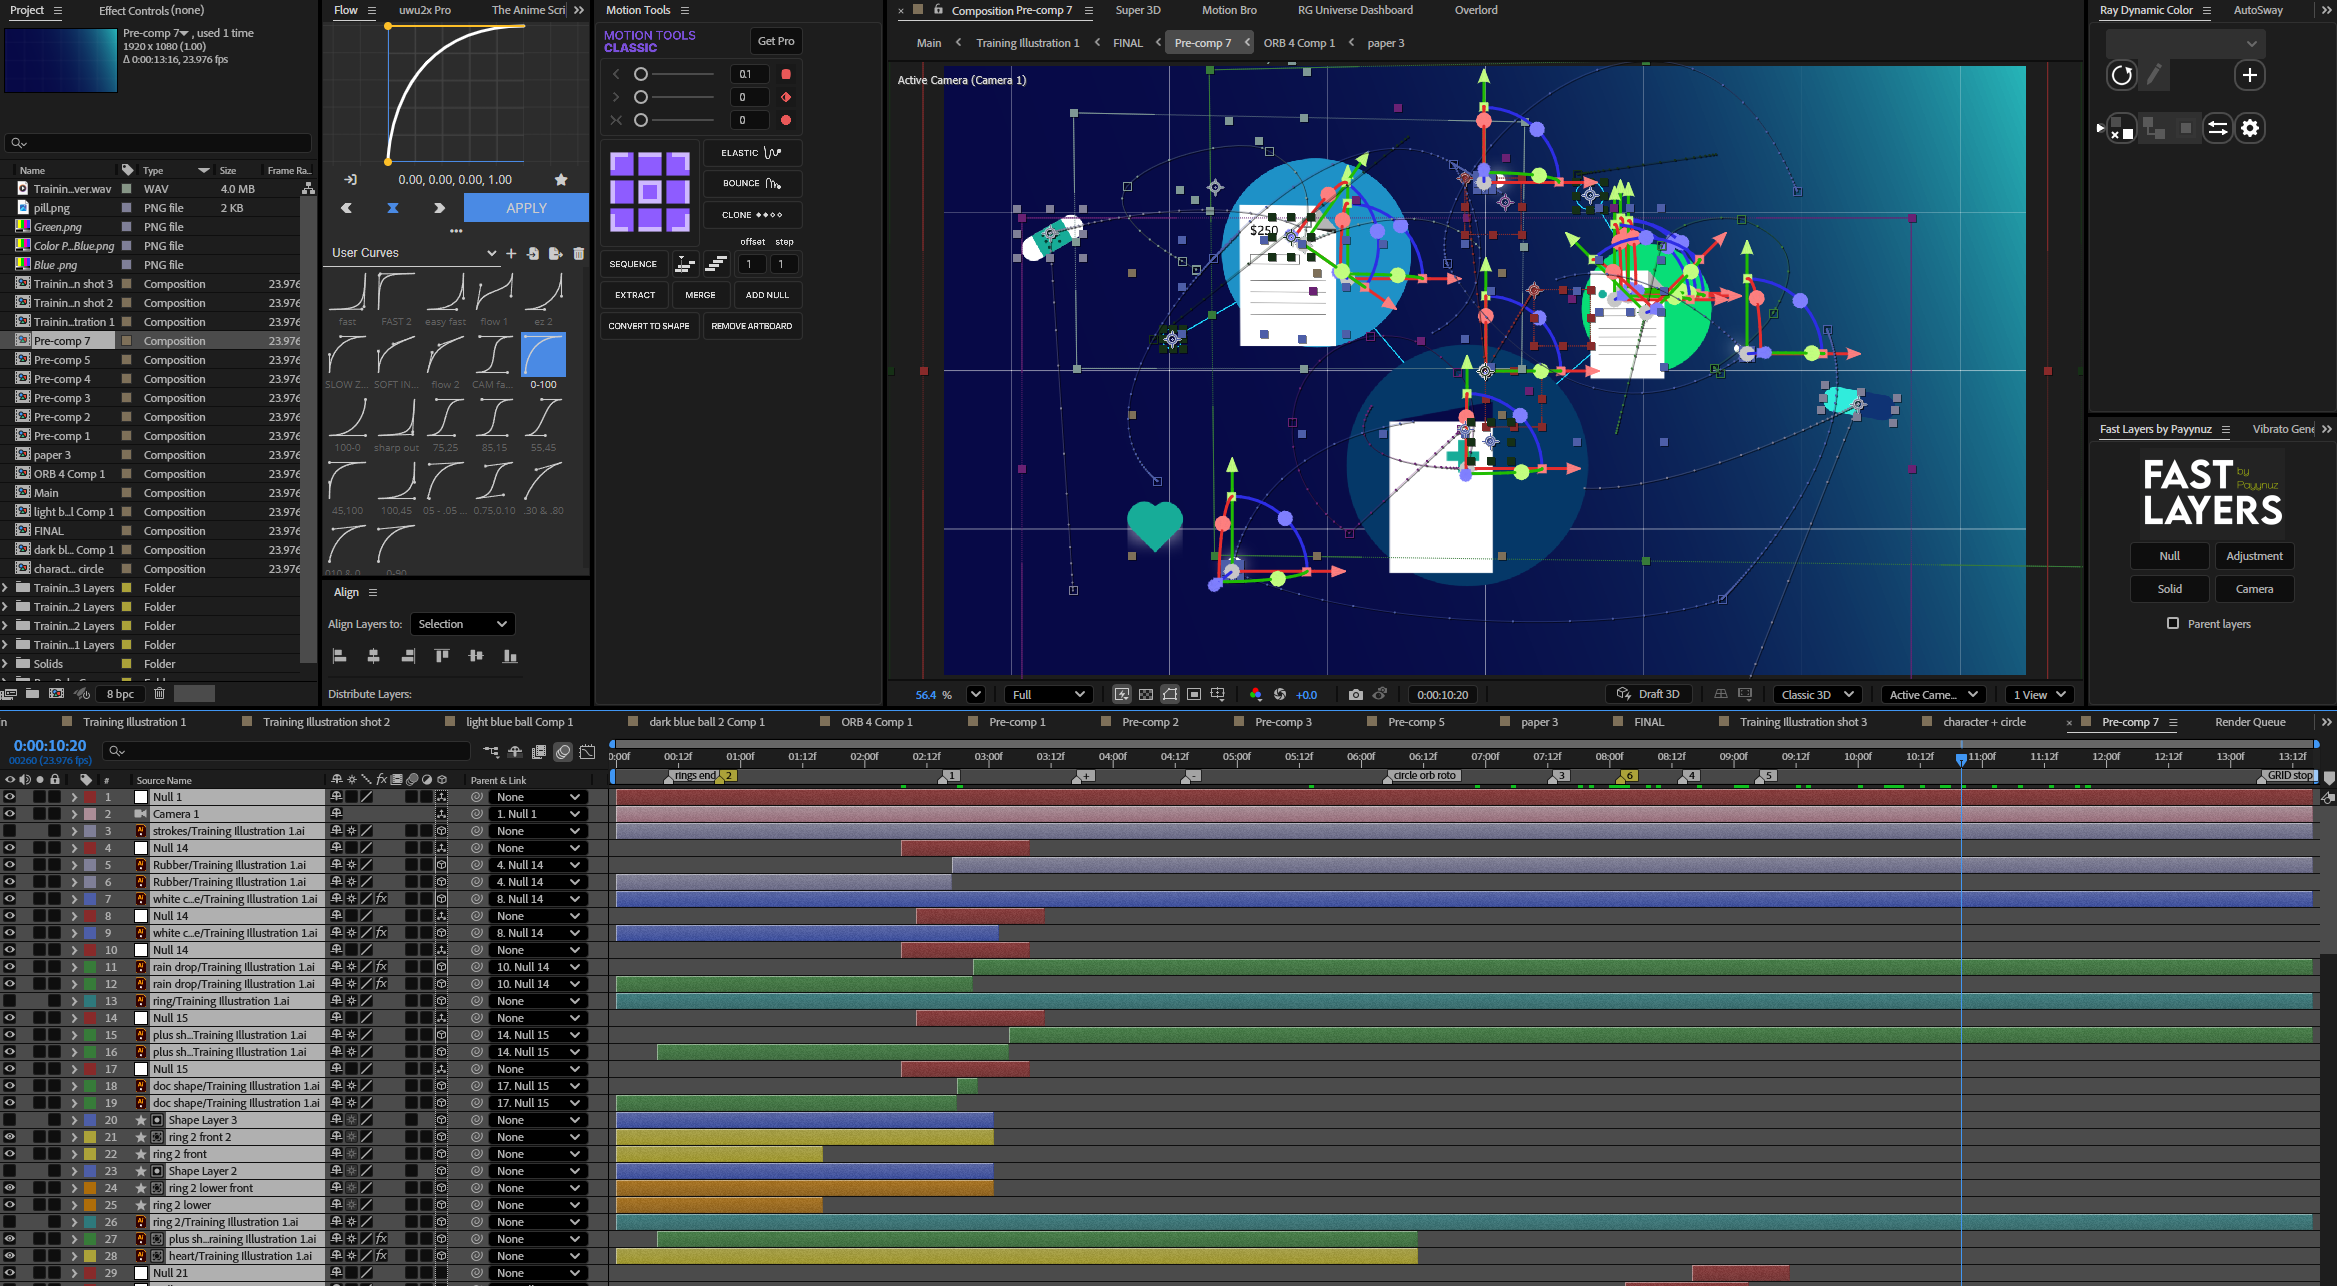Click the APPLY button in Flow
The height and width of the screenshot is (1286, 2337).
click(x=526, y=207)
